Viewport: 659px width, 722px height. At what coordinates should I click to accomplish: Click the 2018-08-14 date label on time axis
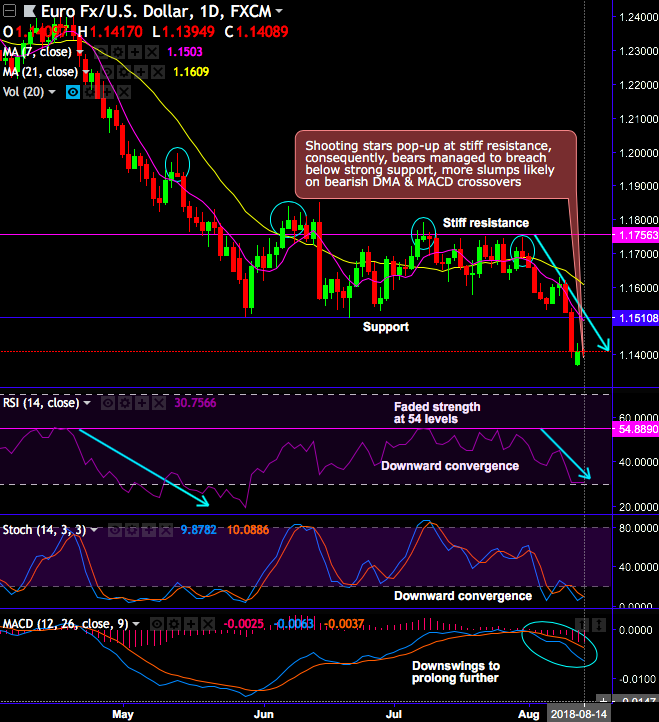[x=578, y=714]
